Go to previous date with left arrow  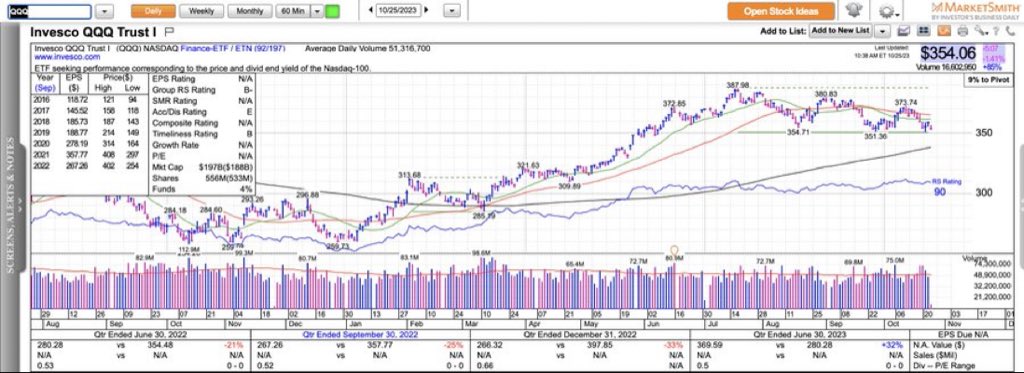pos(370,10)
